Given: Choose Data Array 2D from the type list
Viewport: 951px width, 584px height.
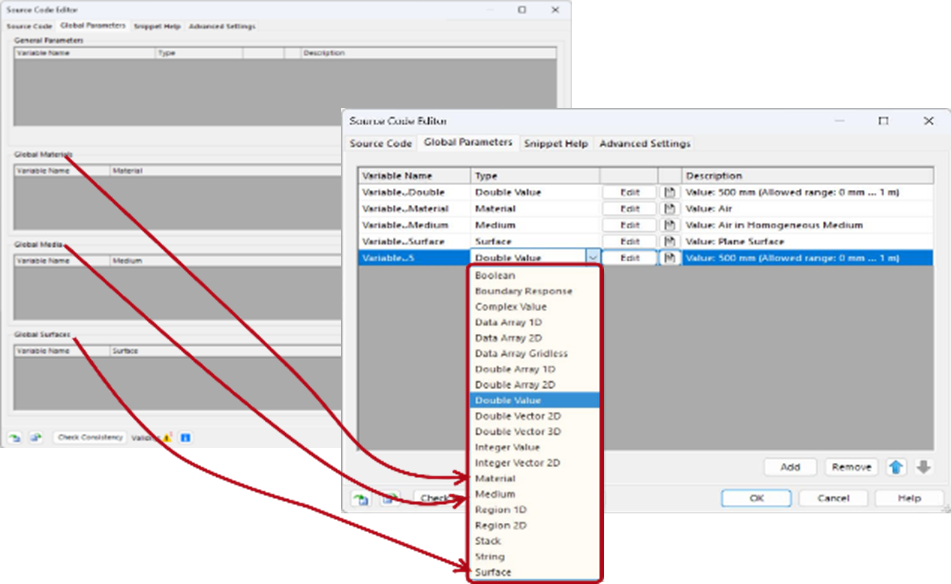Looking at the screenshot, I should pyautogui.click(x=534, y=338).
